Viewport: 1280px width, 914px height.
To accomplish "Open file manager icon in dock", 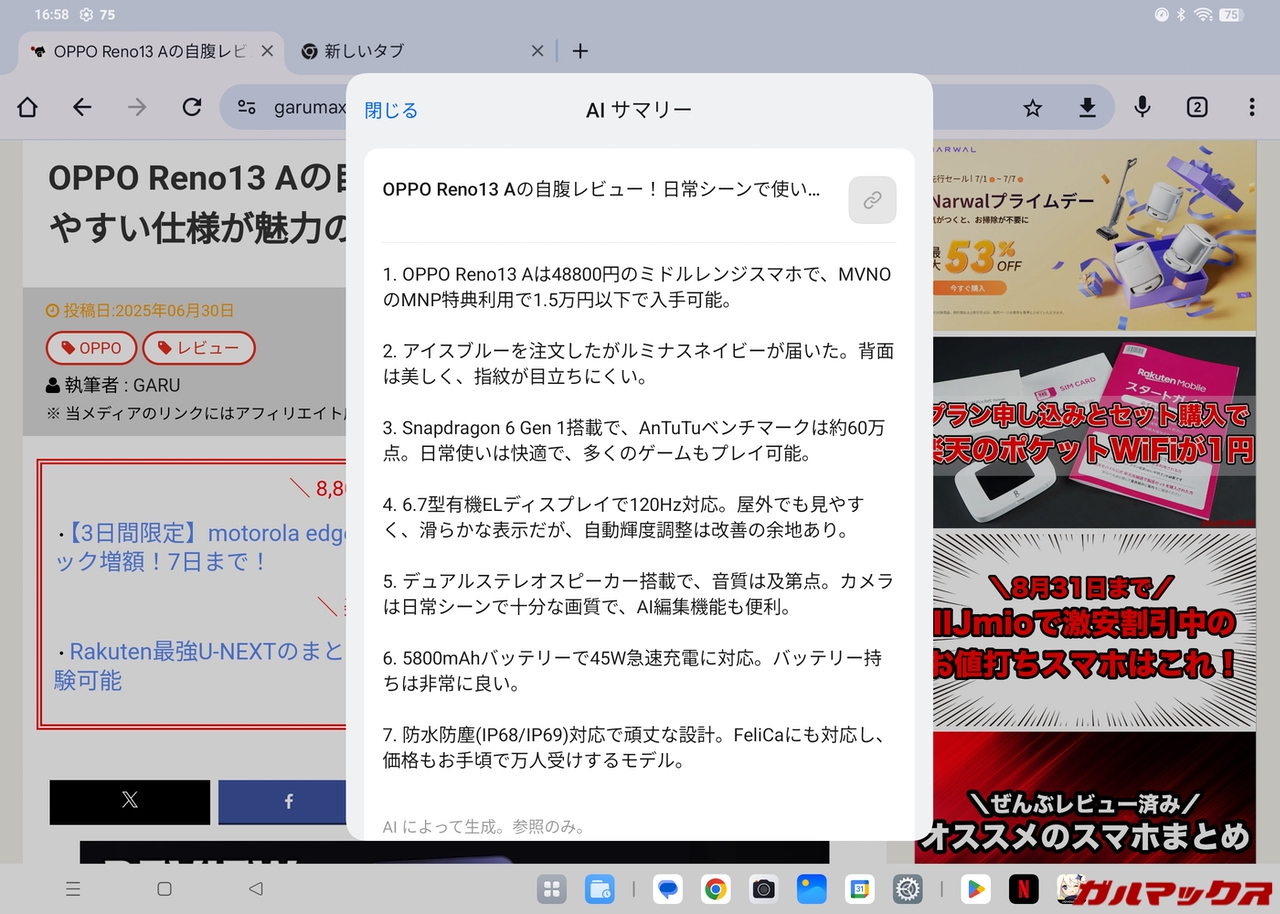I will (x=600, y=889).
